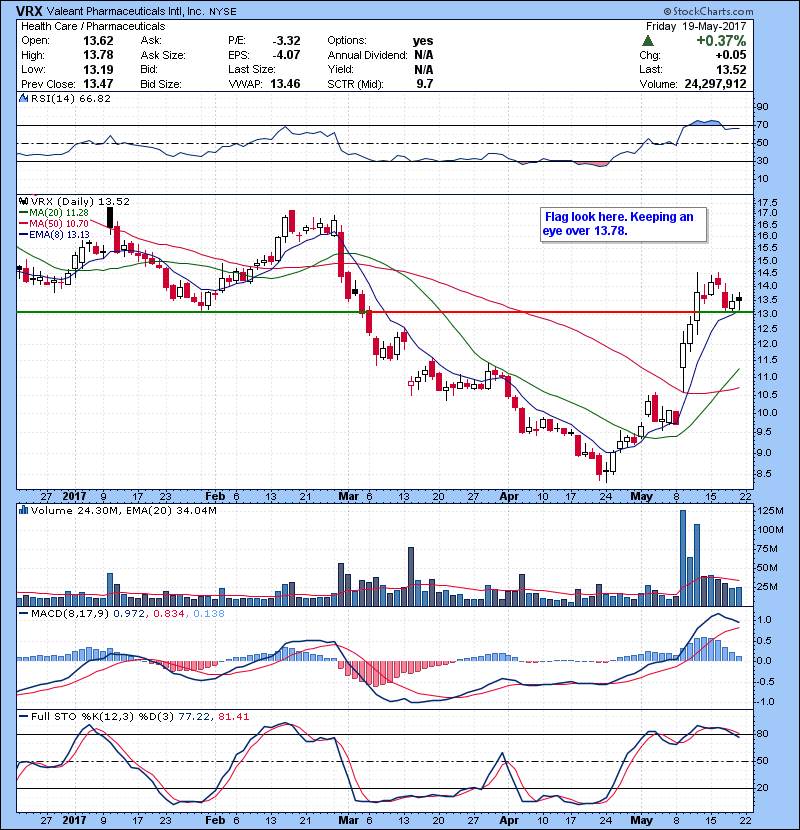Viewport: 800px width, 830px height.
Task: Click the MA(50) 10.70 legend entry
Action: click(53, 223)
